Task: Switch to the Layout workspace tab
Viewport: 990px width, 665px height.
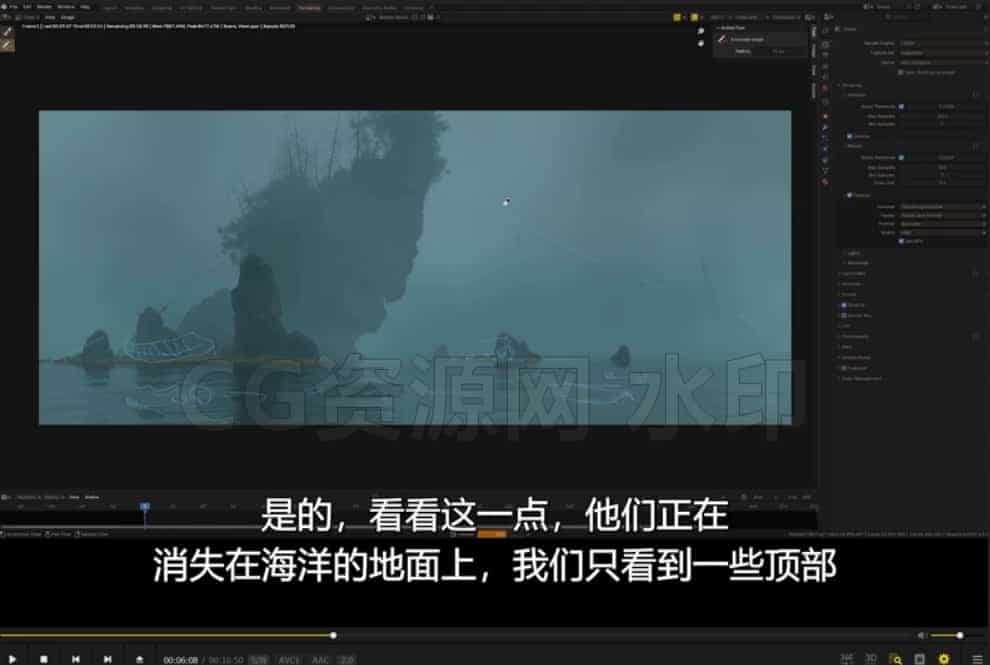Action: click(x=109, y=8)
